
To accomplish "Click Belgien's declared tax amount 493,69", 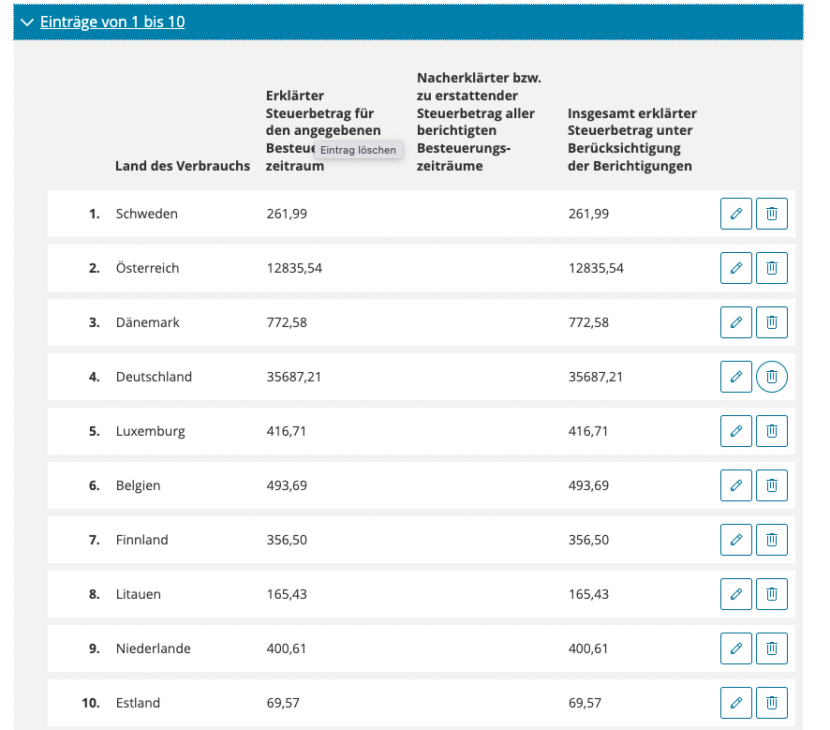I will pyautogui.click(x=286, y=485).
